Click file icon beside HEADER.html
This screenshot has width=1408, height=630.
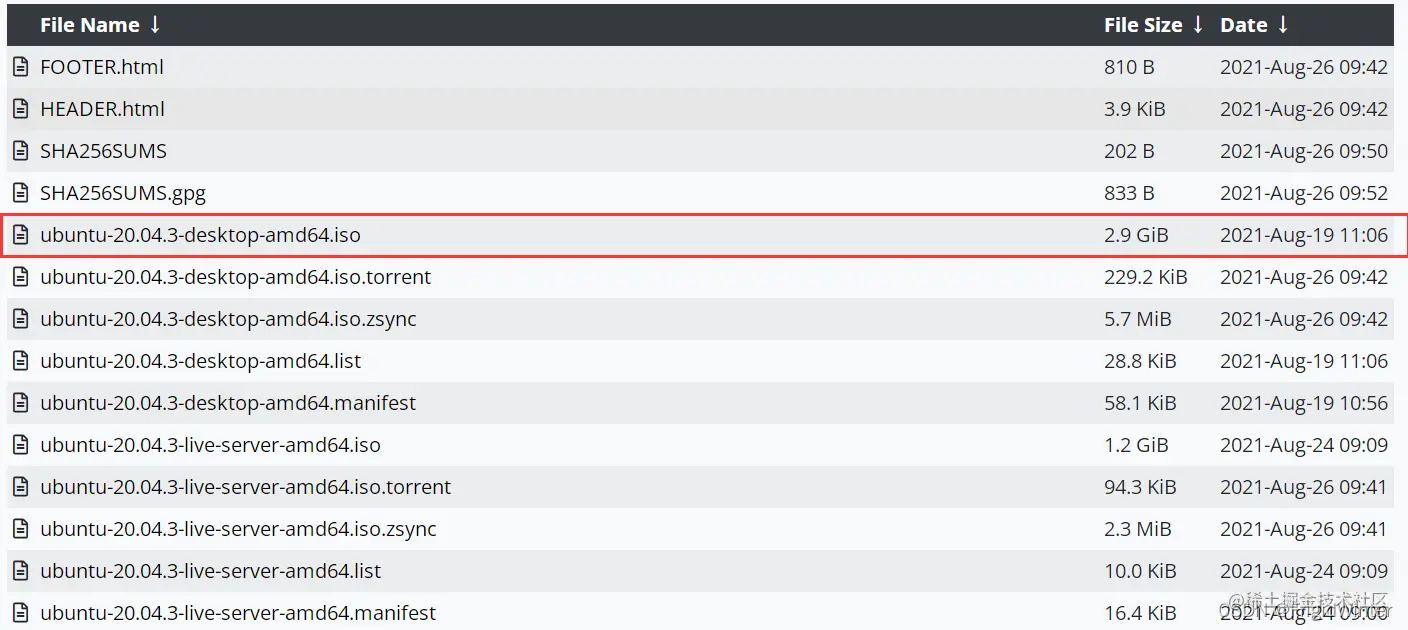(x=20, y=109)
